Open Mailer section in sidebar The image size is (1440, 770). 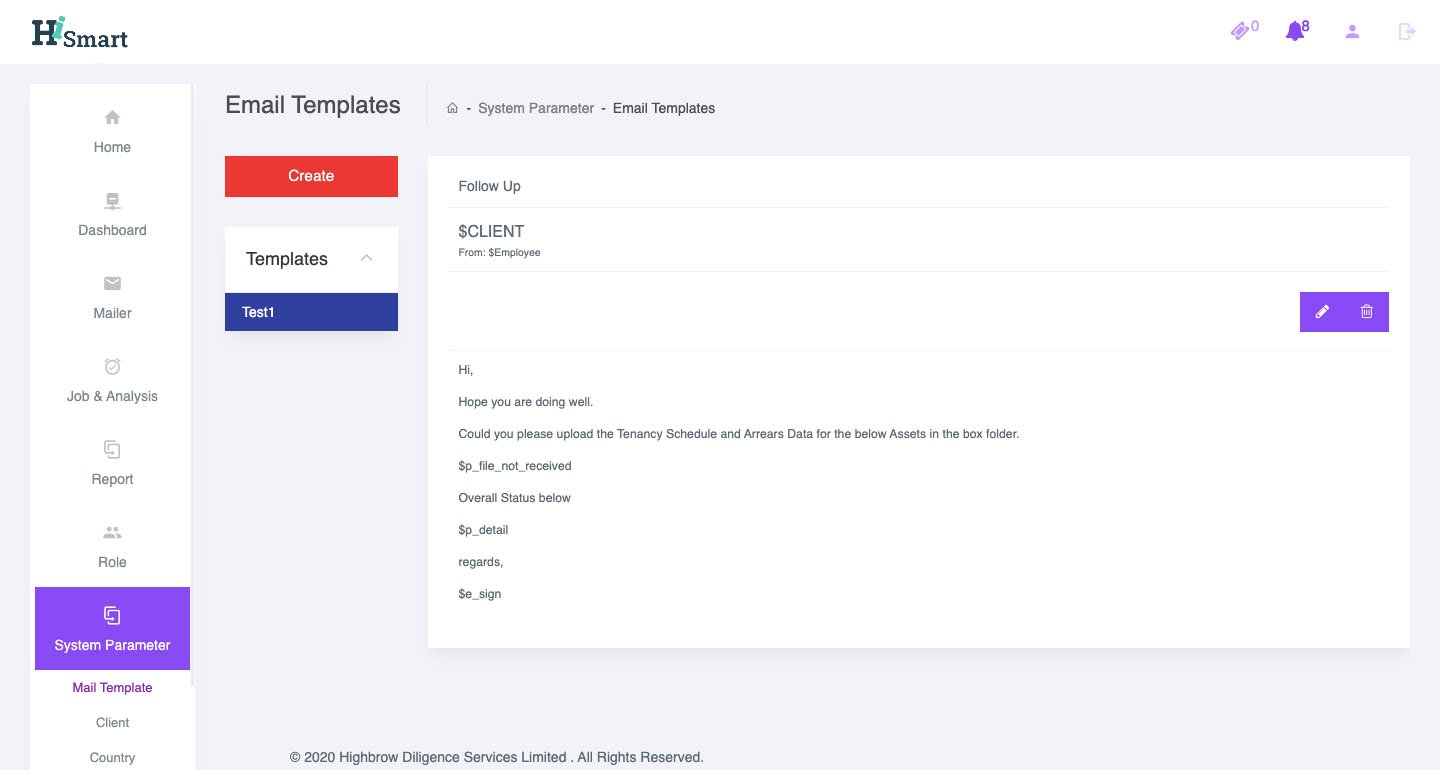[x=112, y=298]
